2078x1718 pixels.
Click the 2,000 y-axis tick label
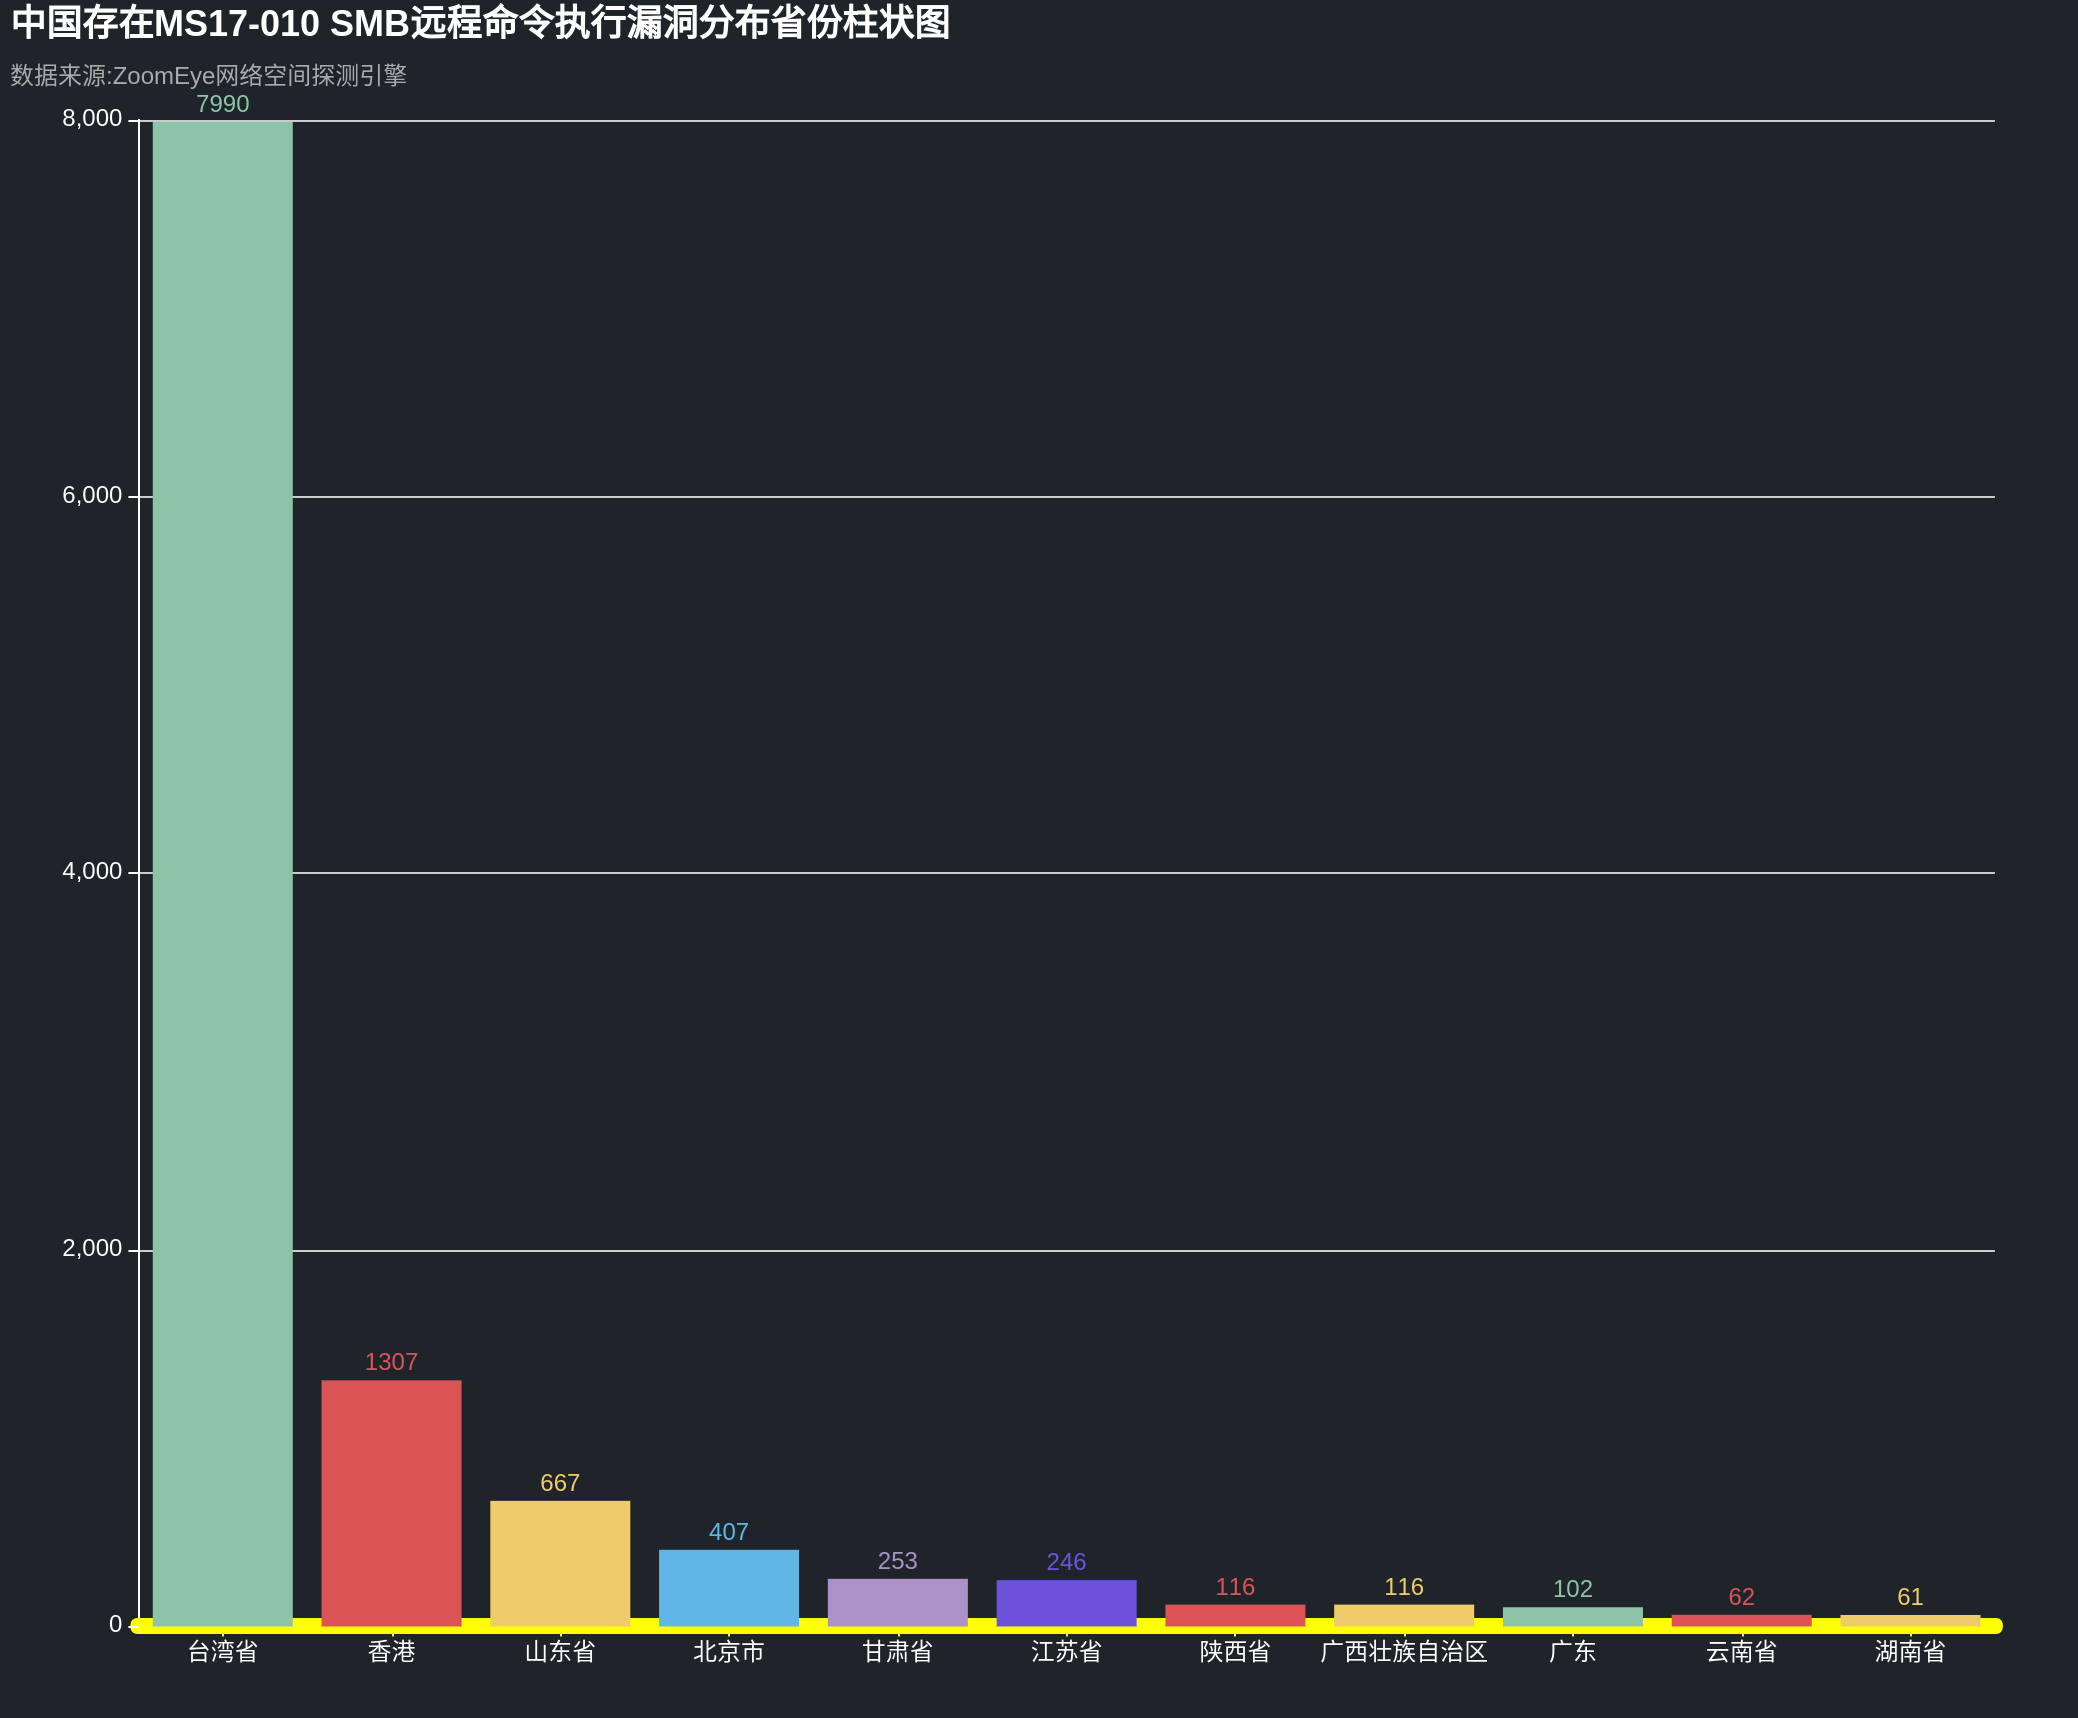pyautogui.click(x=92, y=1249)
